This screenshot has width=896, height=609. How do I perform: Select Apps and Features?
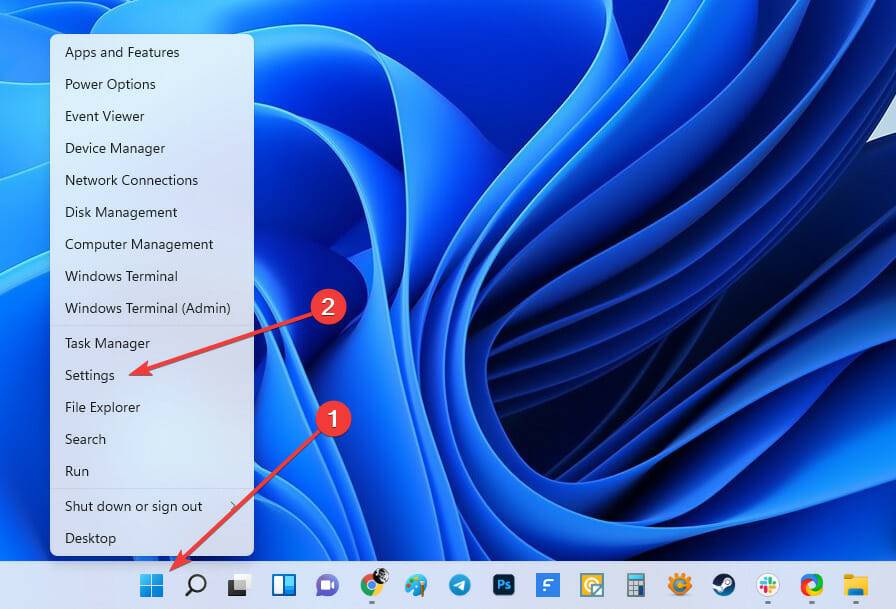pos(122,52)
